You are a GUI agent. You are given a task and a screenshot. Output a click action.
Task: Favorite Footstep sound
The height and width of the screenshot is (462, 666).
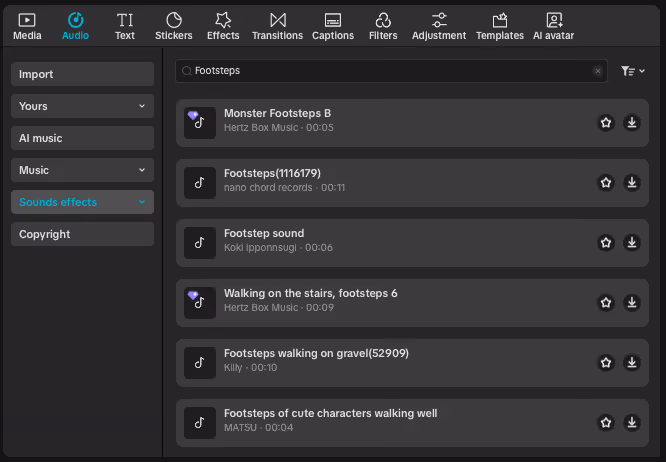tap(606, 242)
